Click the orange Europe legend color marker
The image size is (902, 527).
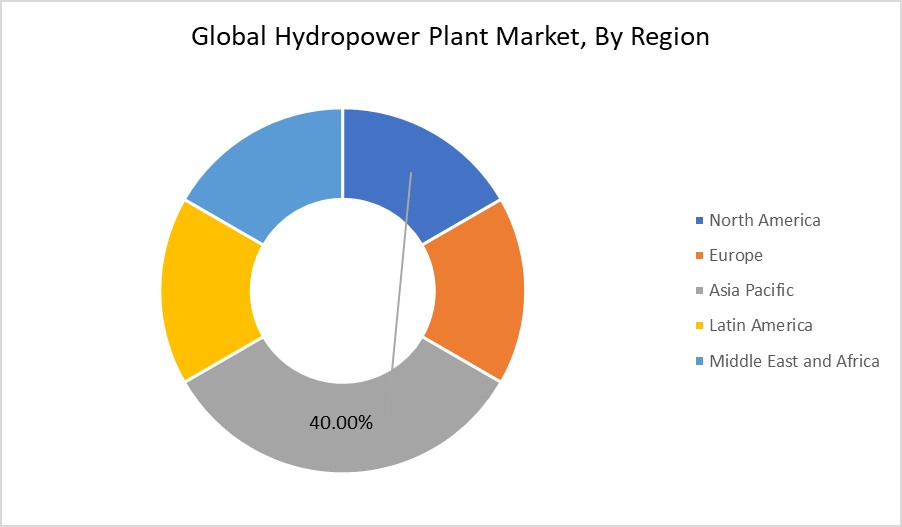pyautogui.click(x=700, y=255)
